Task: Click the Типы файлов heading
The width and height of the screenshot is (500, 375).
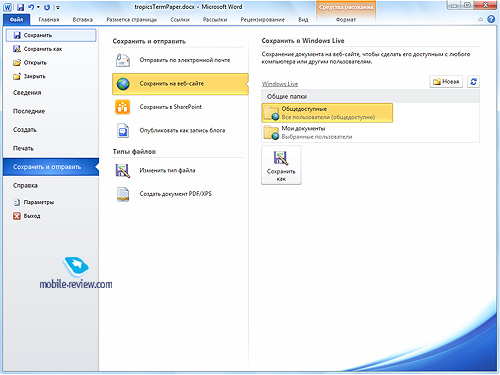Action: (134, 152)
